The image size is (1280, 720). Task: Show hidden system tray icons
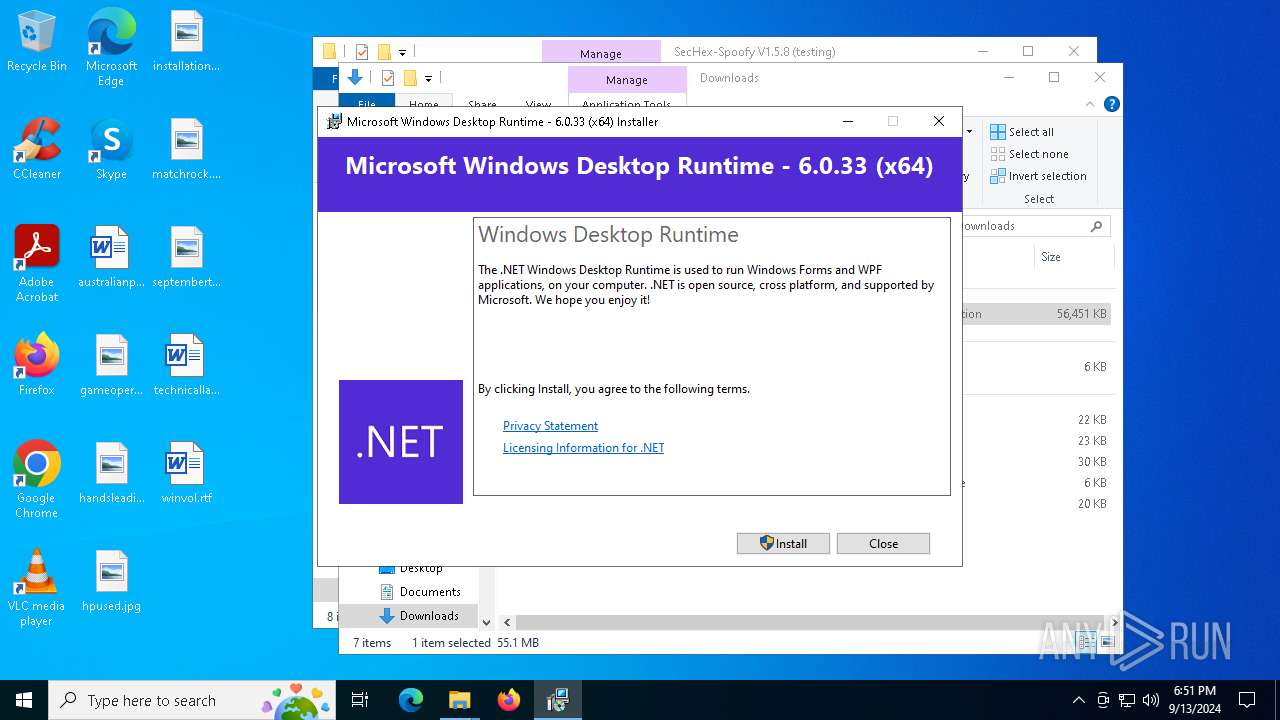1078,700
